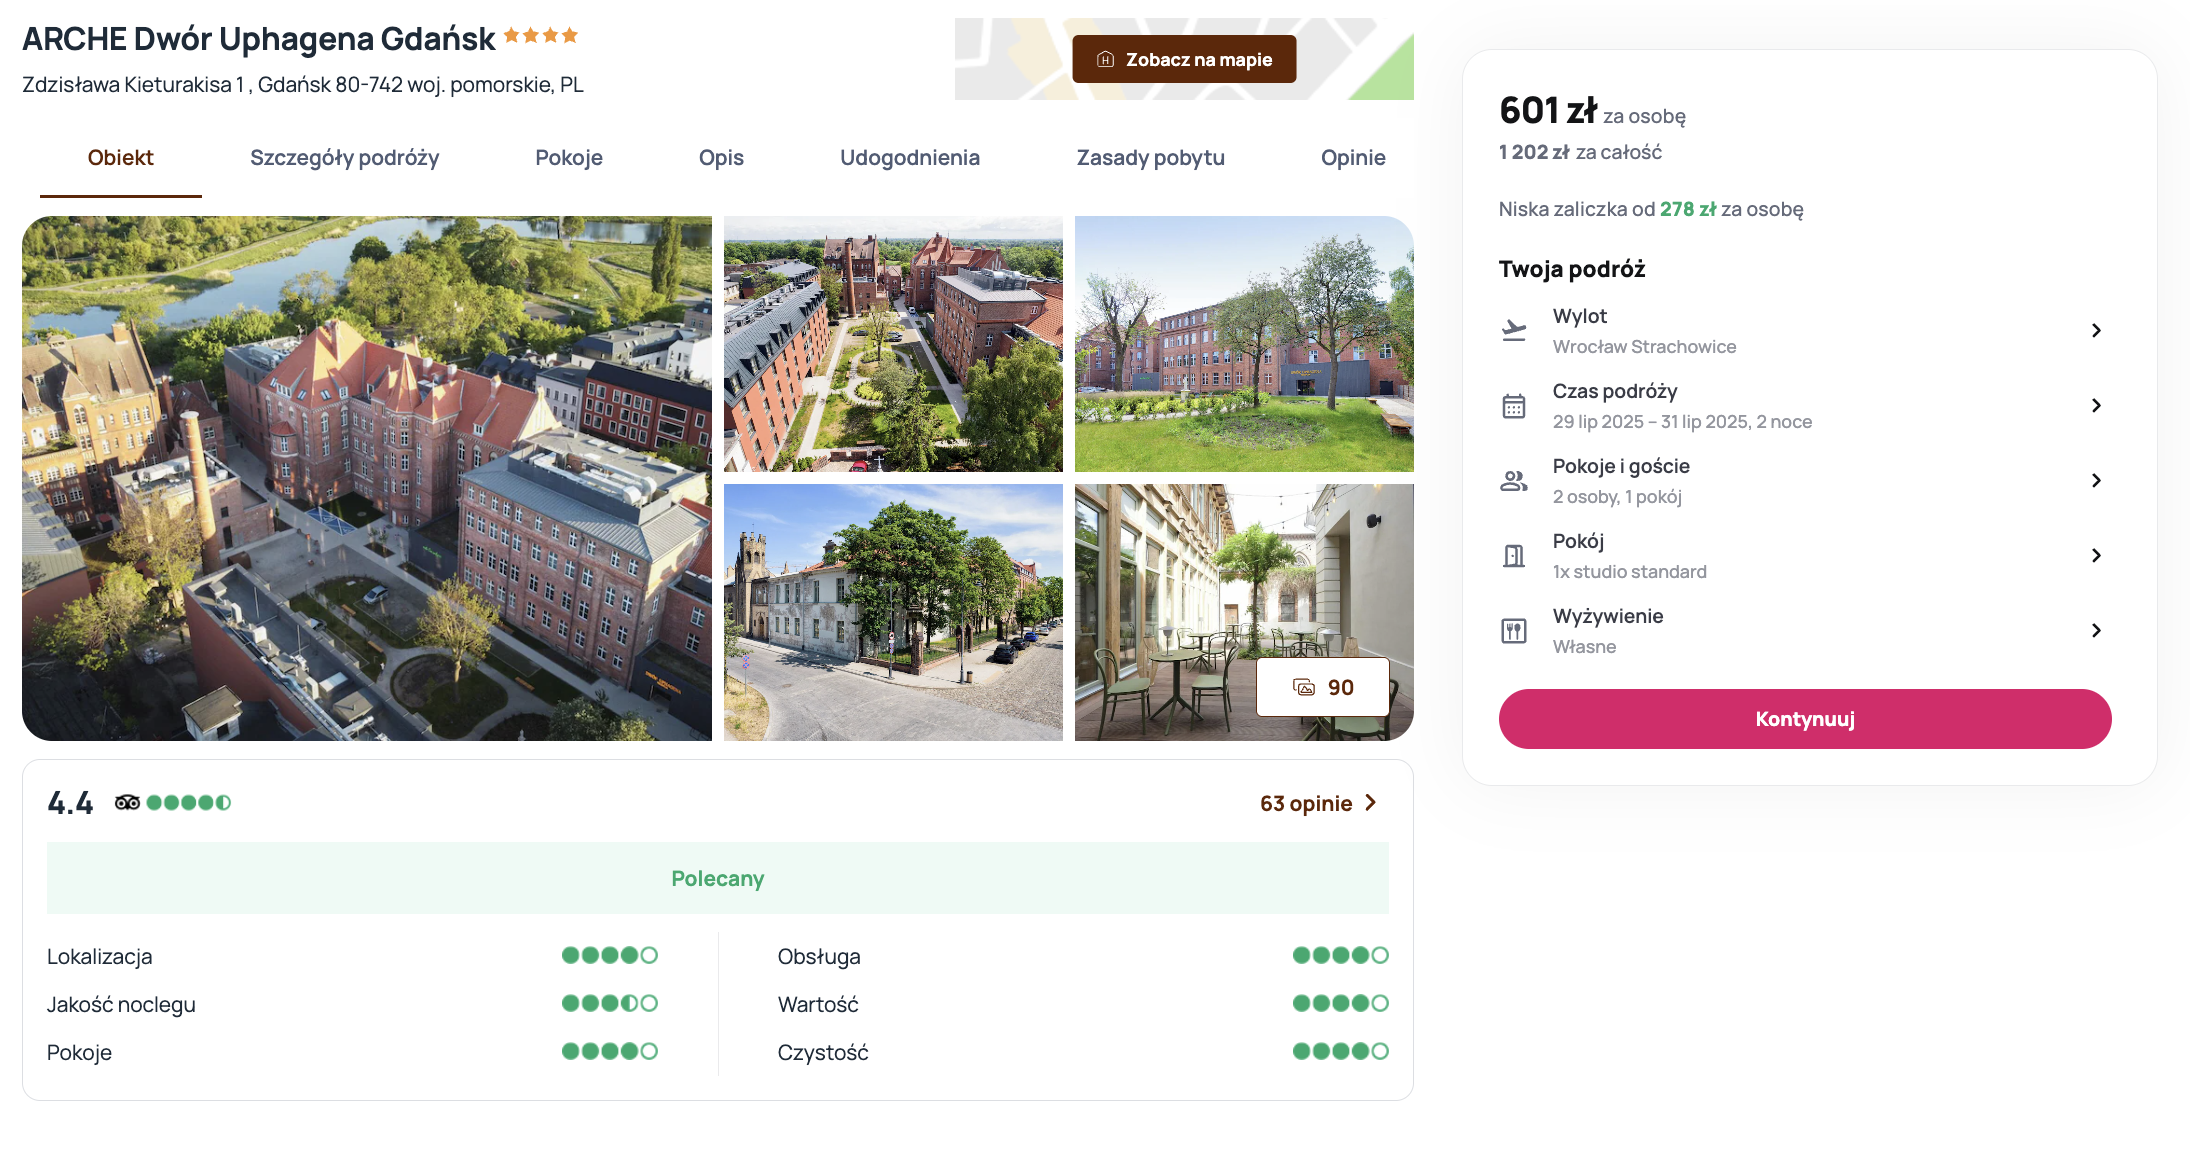Viewport: 2190px width, 1160px height.
Task: Click the Czystość rating dots
Action: [1340, 1051]
